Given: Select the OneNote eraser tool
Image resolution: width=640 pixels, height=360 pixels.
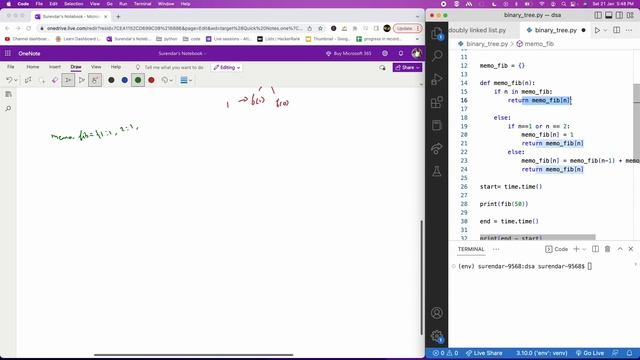Looking at the screenshot, I should tap(55, 80).
